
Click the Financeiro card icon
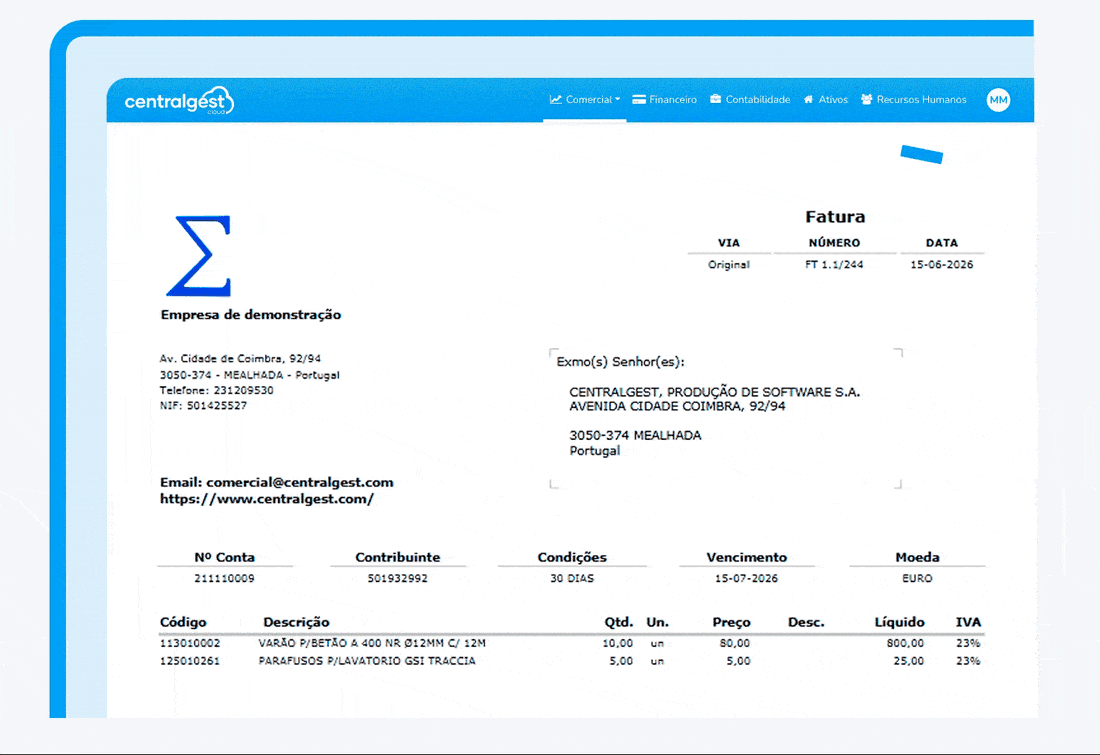(638, 100)
